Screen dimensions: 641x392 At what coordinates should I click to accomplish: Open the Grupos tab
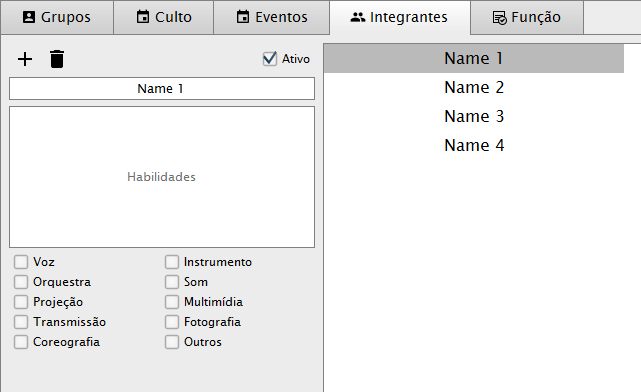pyautogui.click(x=57, y=17)
